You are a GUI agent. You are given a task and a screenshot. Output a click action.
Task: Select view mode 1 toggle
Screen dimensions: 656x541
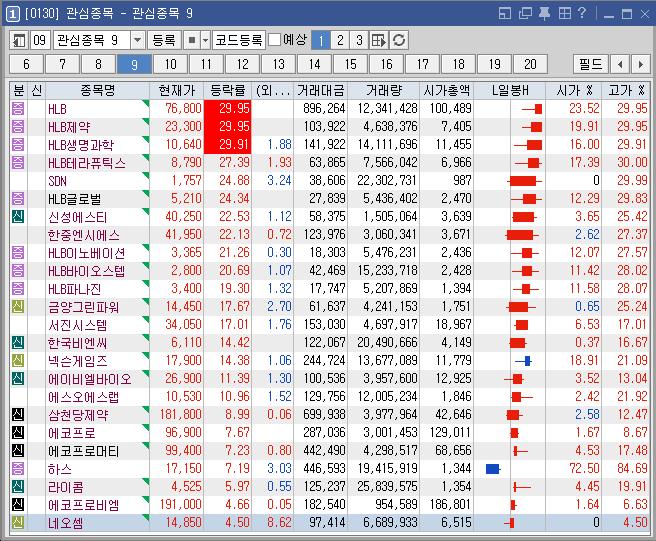(x=321, y=40)
